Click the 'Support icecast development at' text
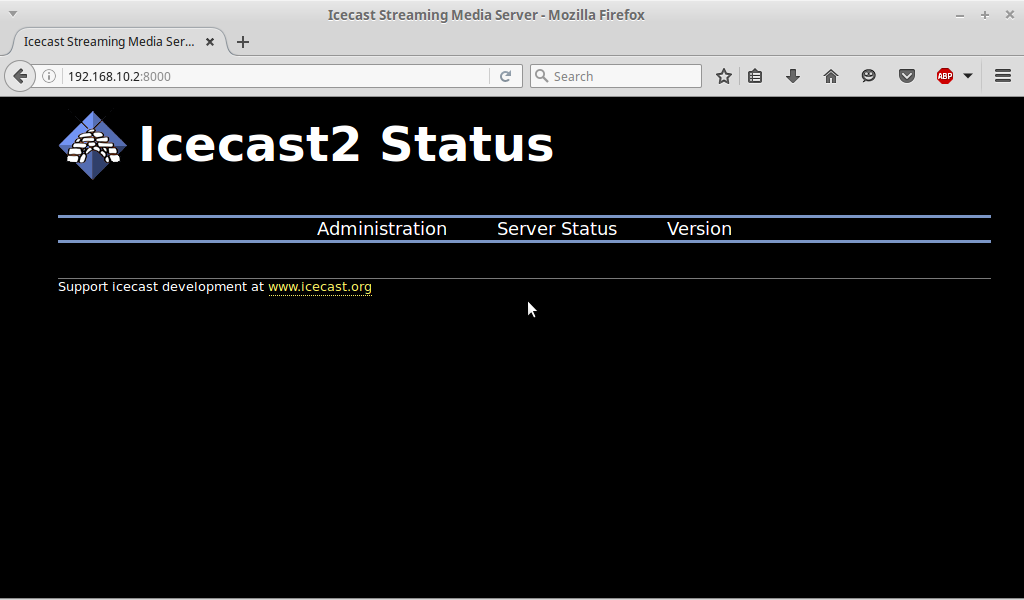 (x=161, y=287)
